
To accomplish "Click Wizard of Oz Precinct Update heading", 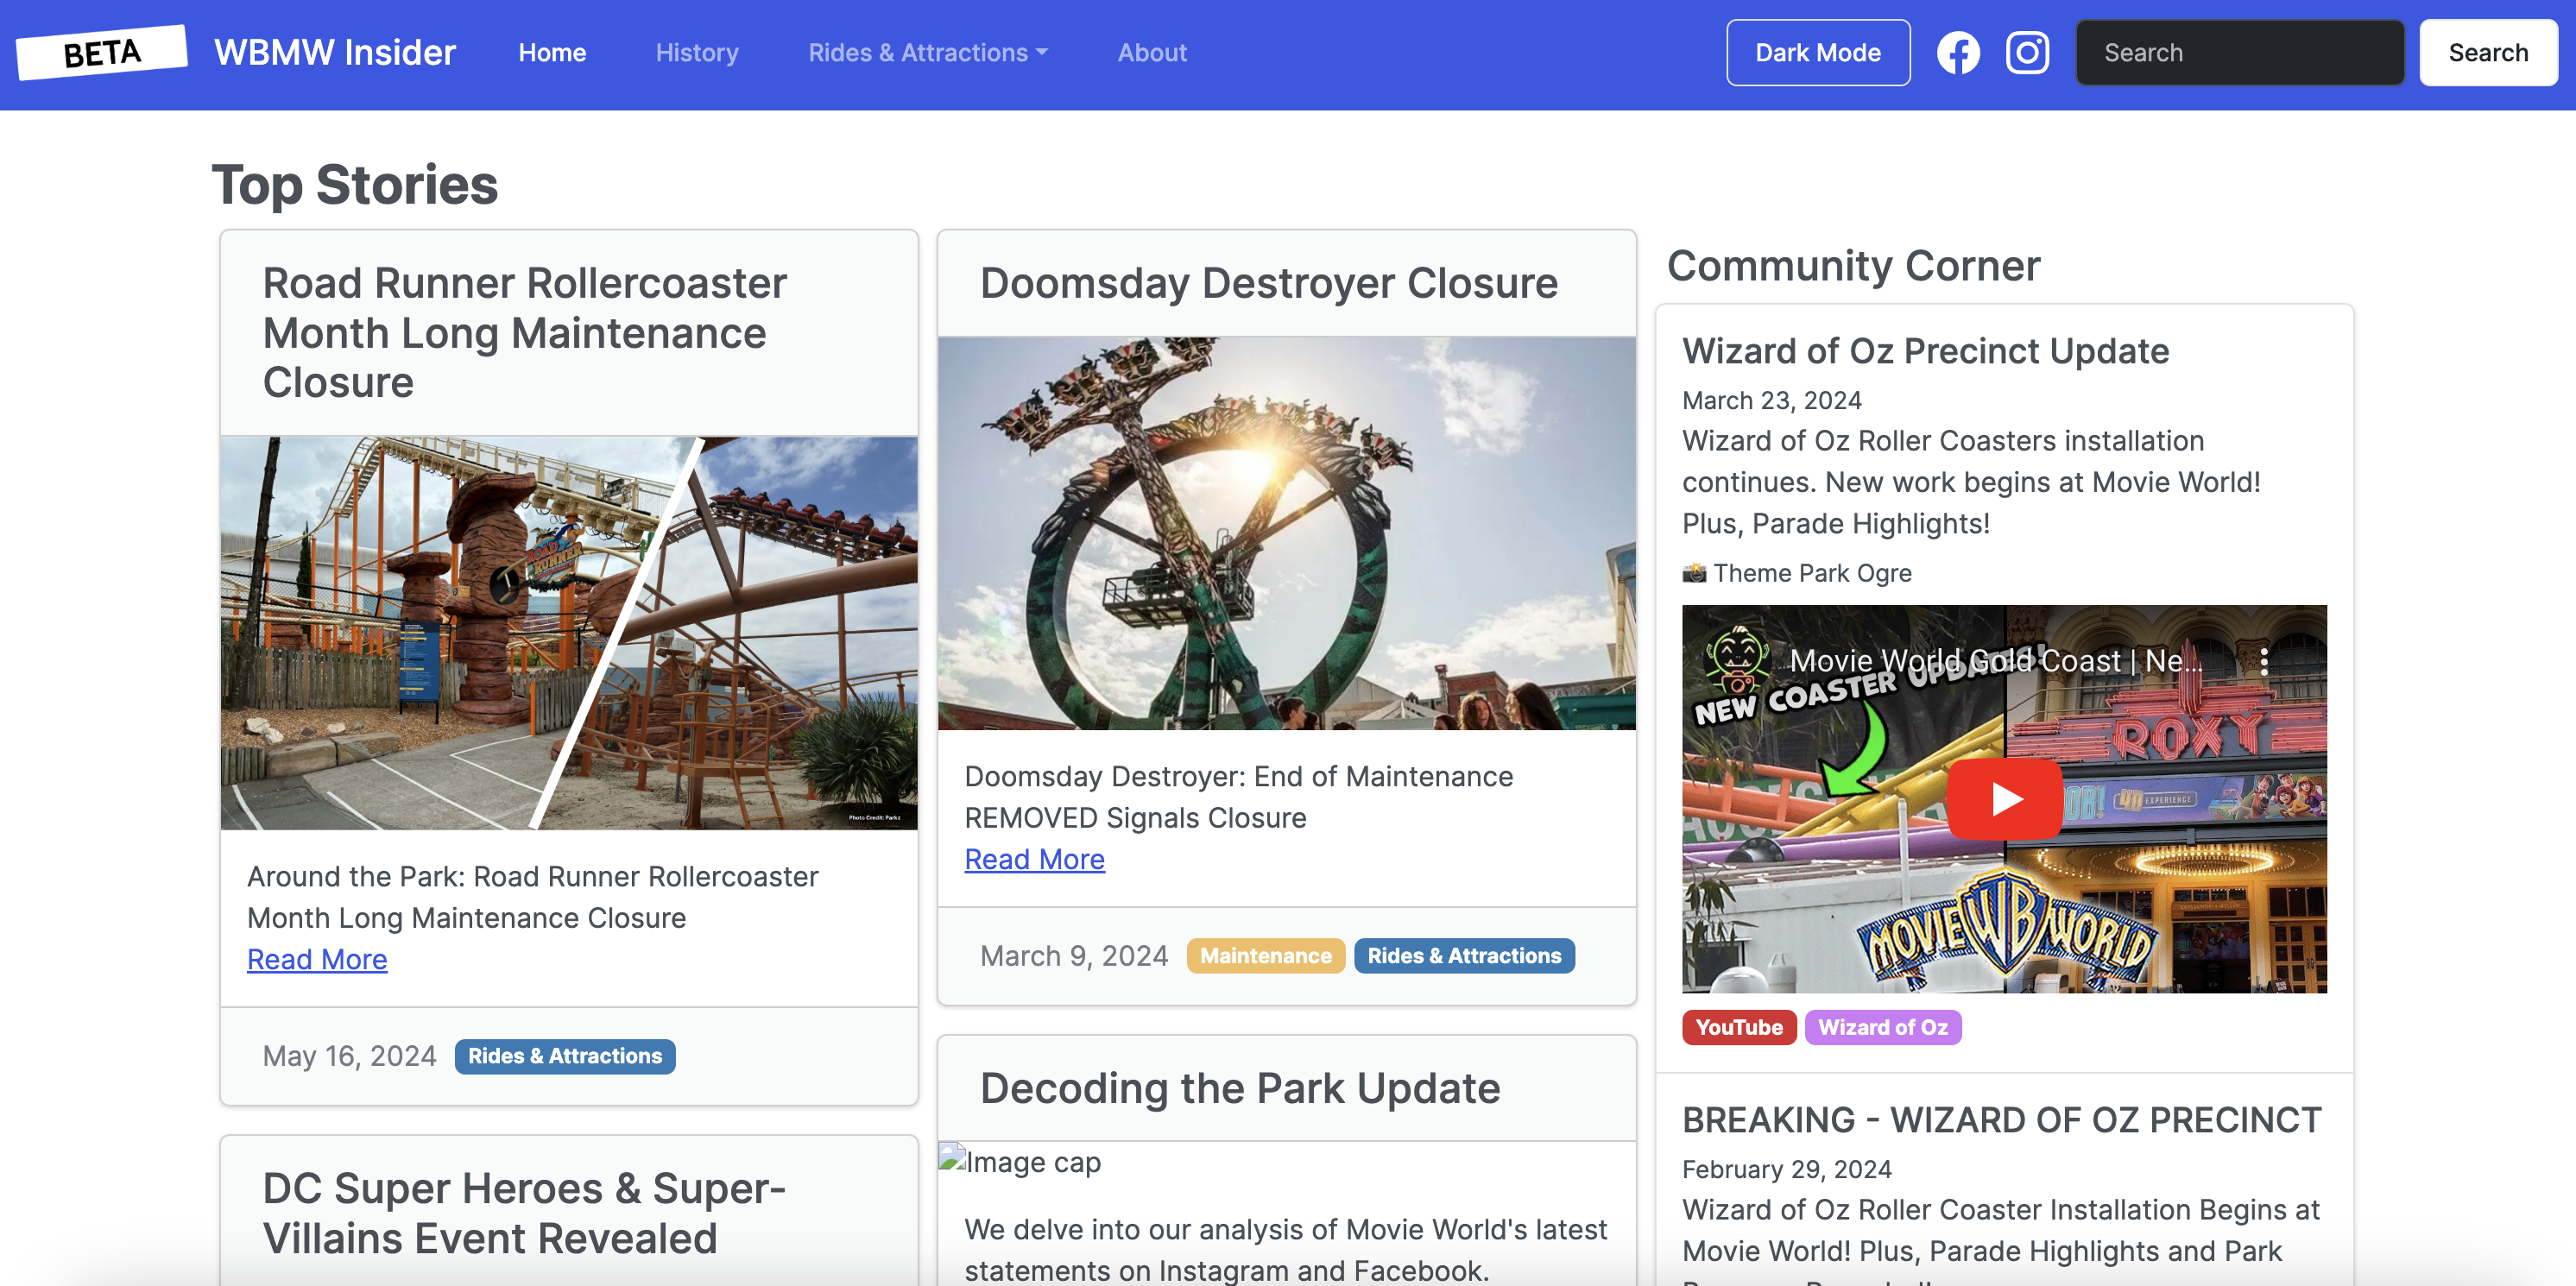I will pos(1925,351).
